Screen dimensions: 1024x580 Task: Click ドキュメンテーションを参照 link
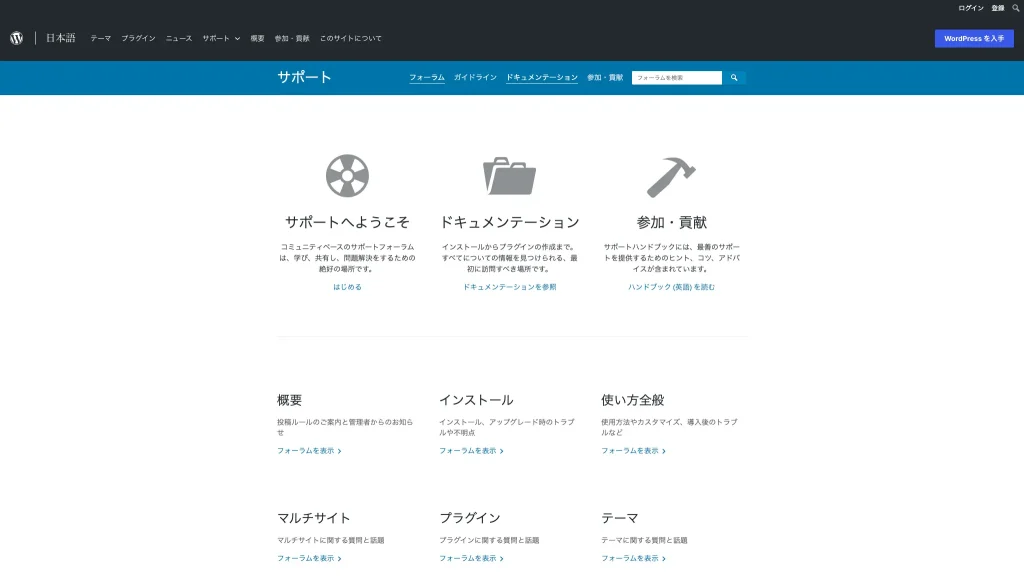point(509,287)
